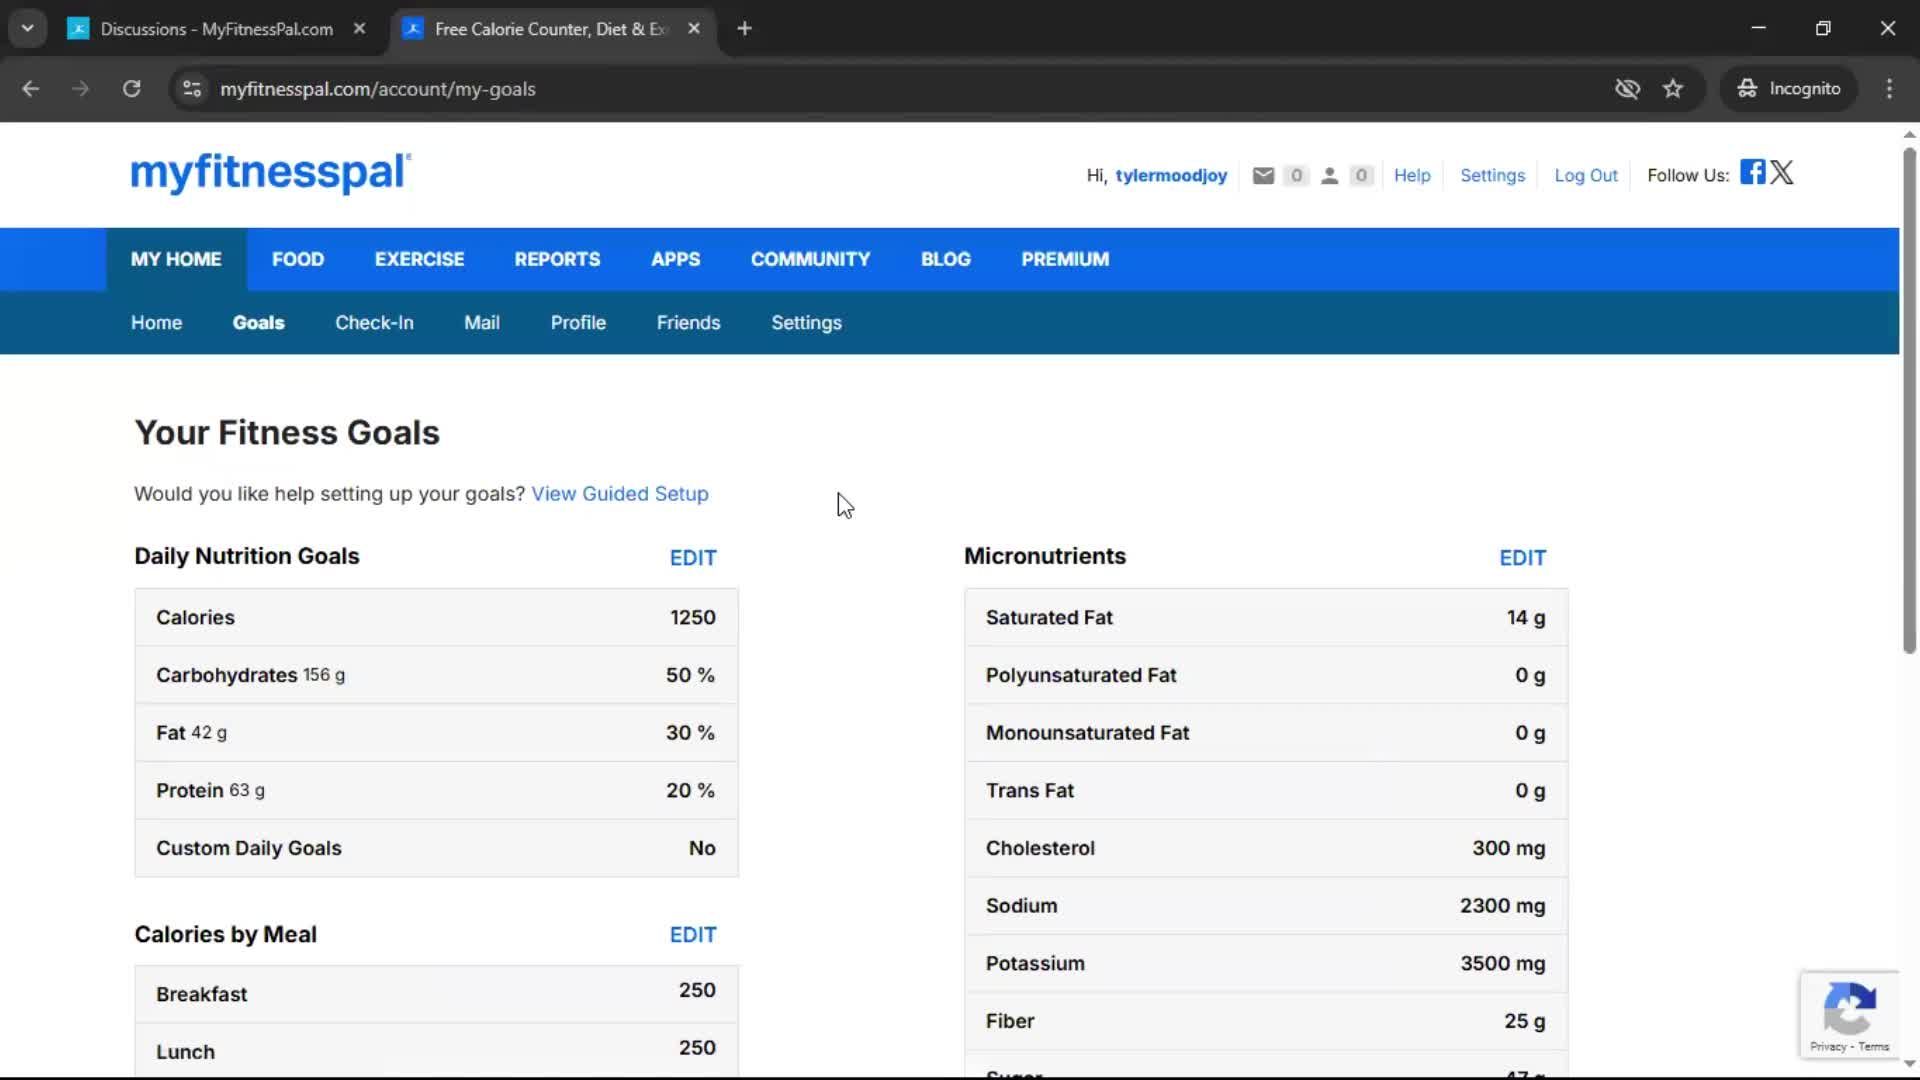Click the Carbohydrates 50 % value

[x=690, y=676]
